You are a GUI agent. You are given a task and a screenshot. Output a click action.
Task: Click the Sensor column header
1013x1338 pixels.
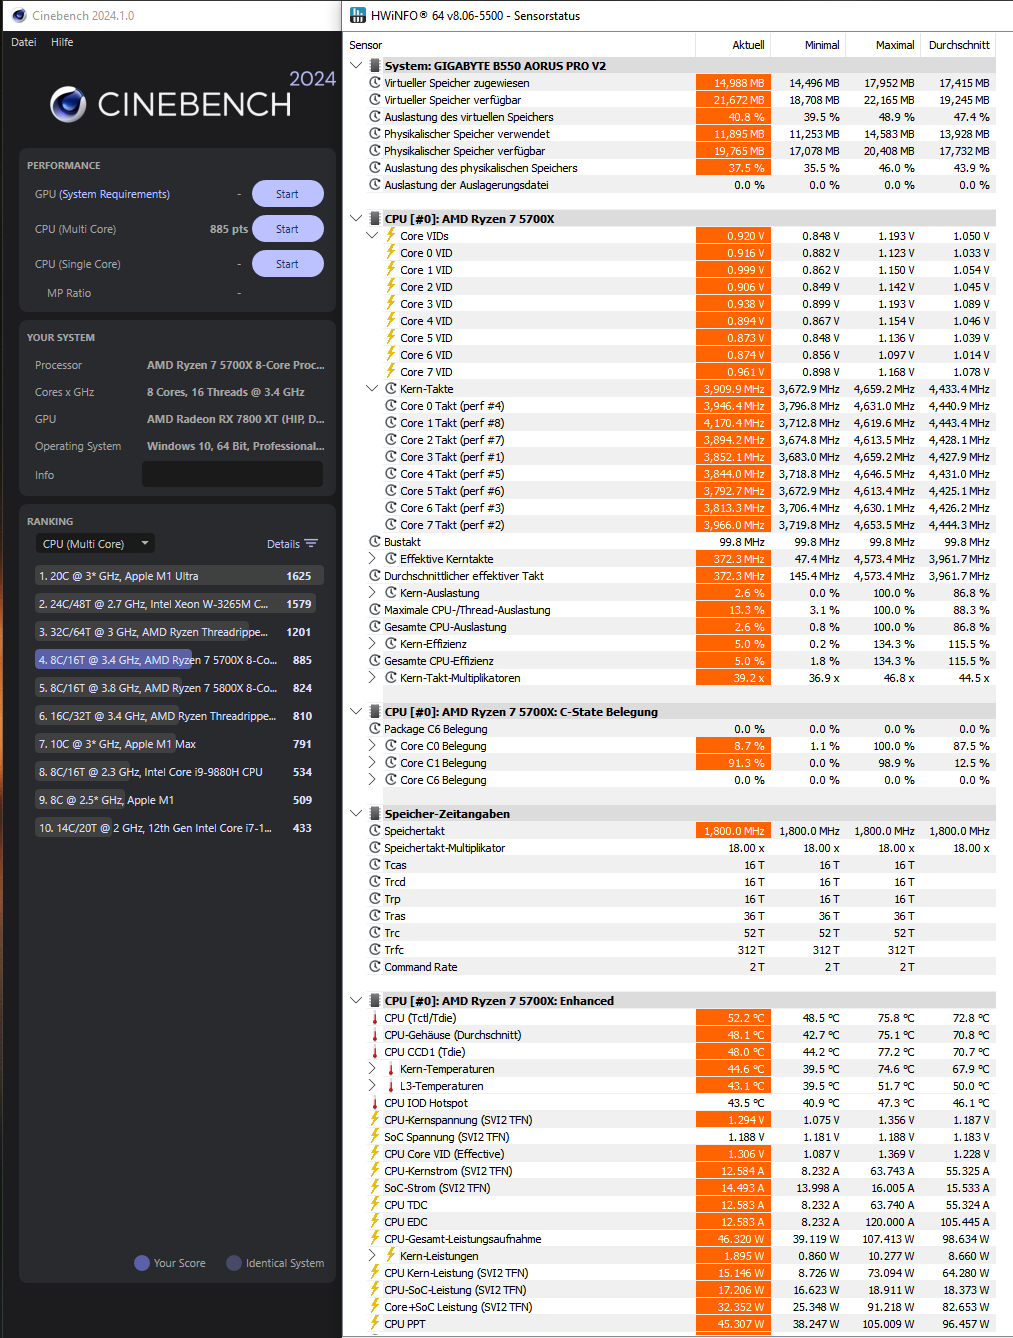click(519, 45)
